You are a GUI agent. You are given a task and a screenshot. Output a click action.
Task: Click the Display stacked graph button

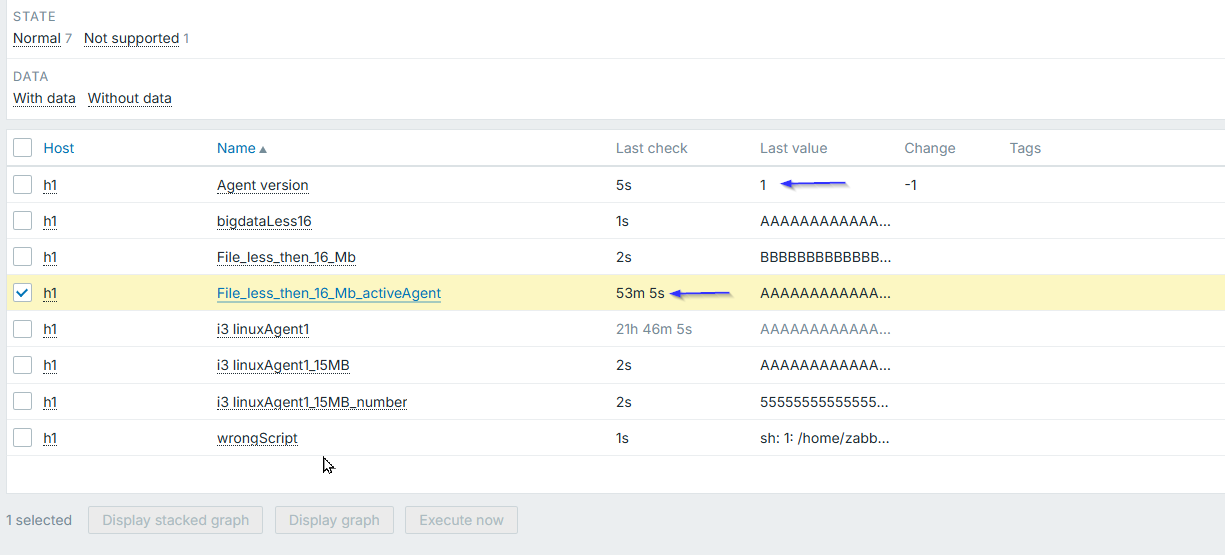[175, 520]
